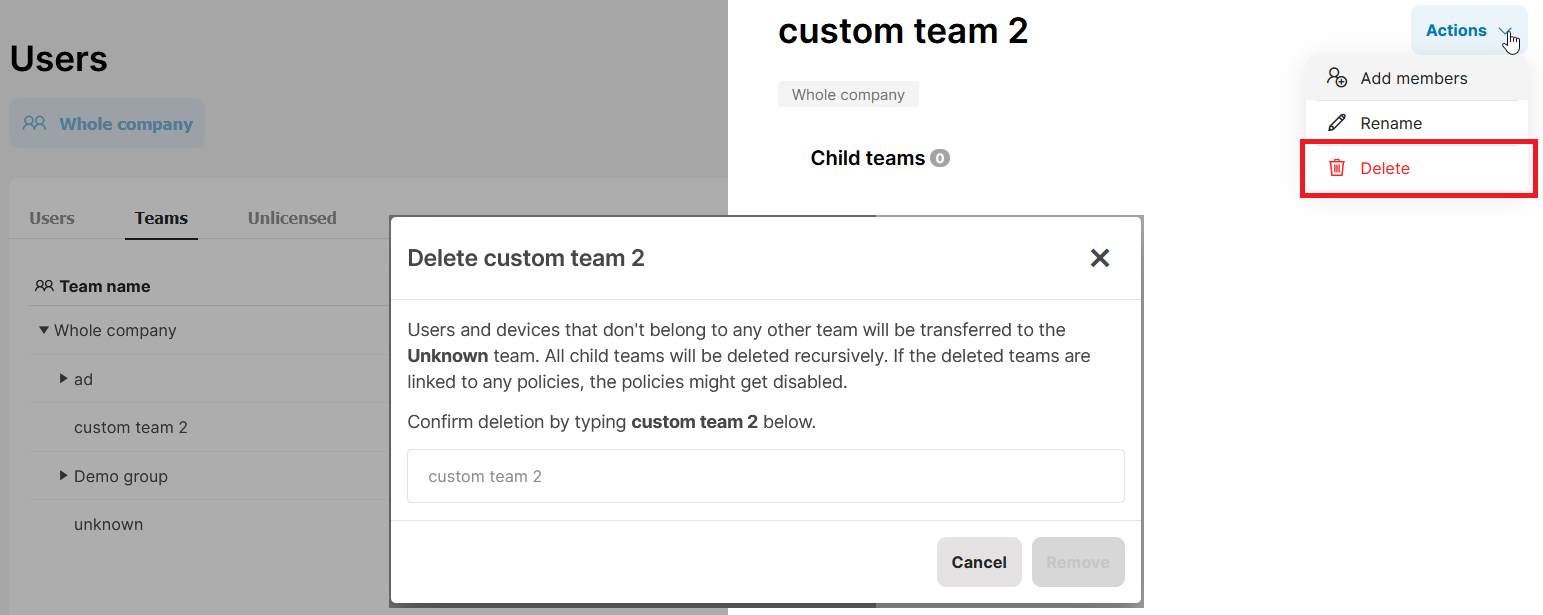Focus the team name confirmation field
This screenshot has height=615, width=1543.
766,476
